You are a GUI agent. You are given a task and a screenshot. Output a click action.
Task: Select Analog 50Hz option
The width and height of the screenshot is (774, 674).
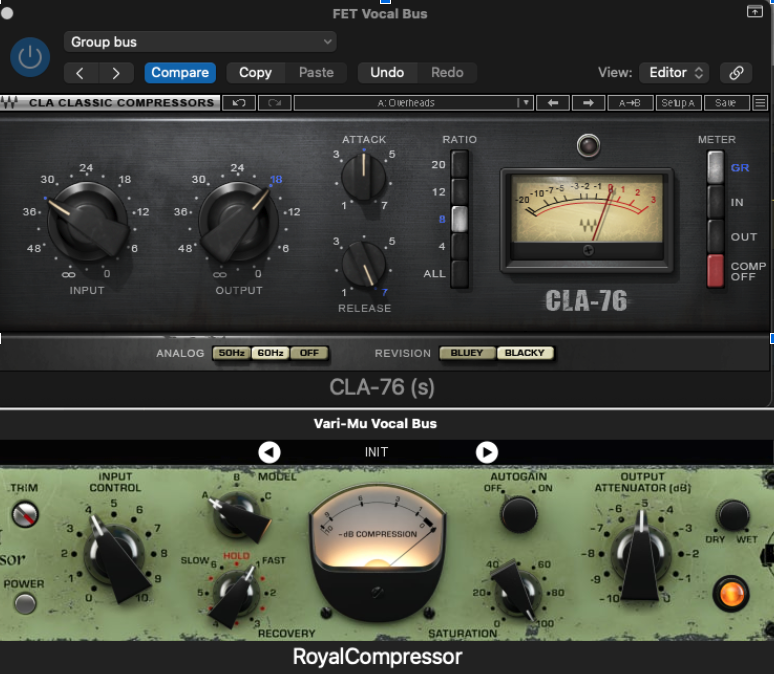coord(232,353)
